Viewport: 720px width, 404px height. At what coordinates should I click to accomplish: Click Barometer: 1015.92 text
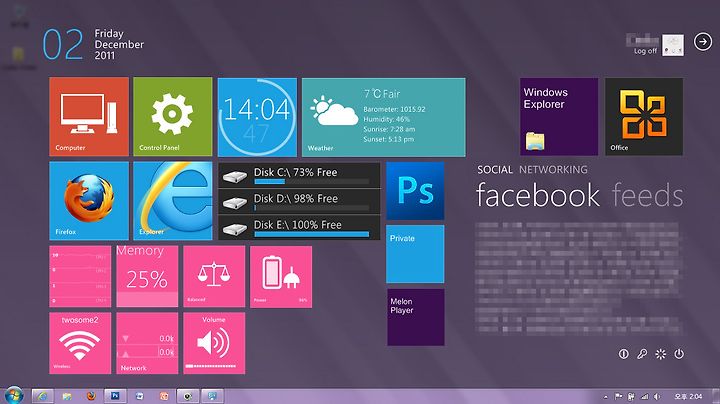[x=394, y=109]
